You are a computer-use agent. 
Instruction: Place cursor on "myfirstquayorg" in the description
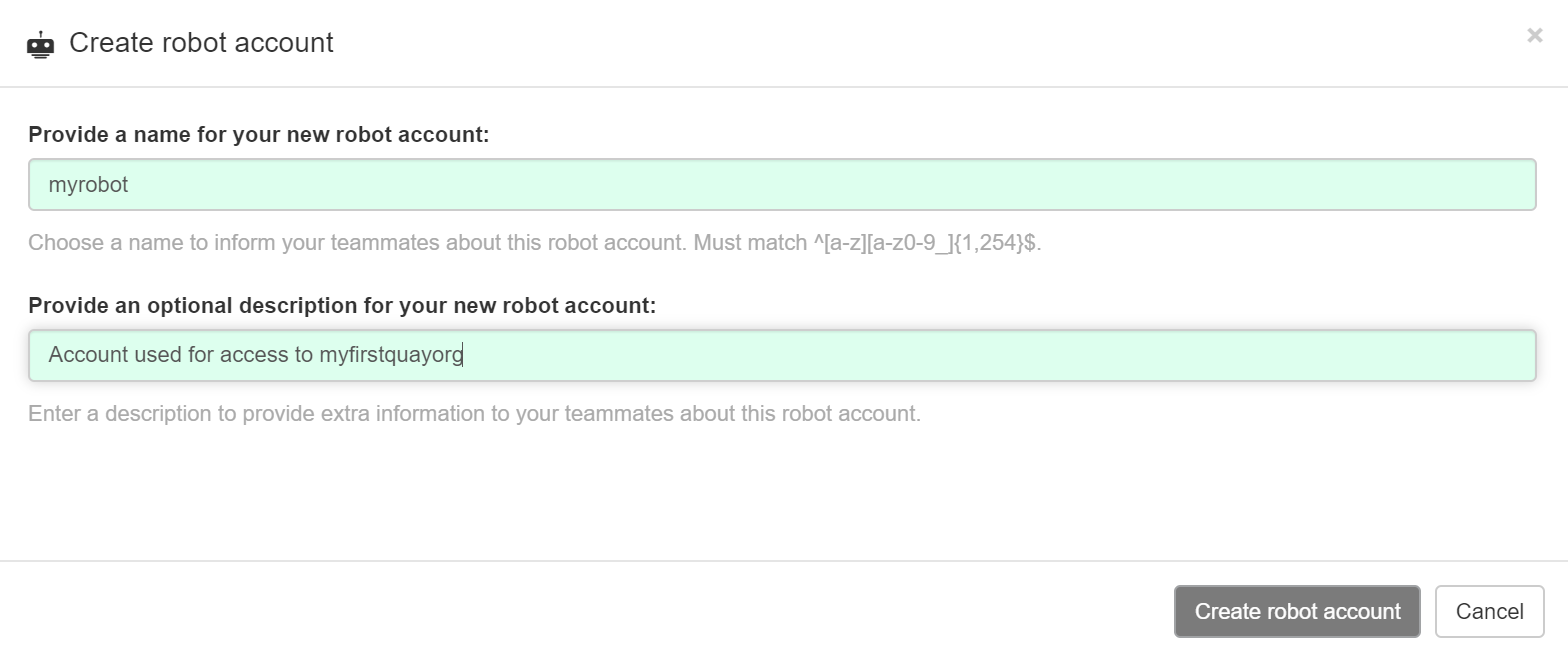click(391, 355)
